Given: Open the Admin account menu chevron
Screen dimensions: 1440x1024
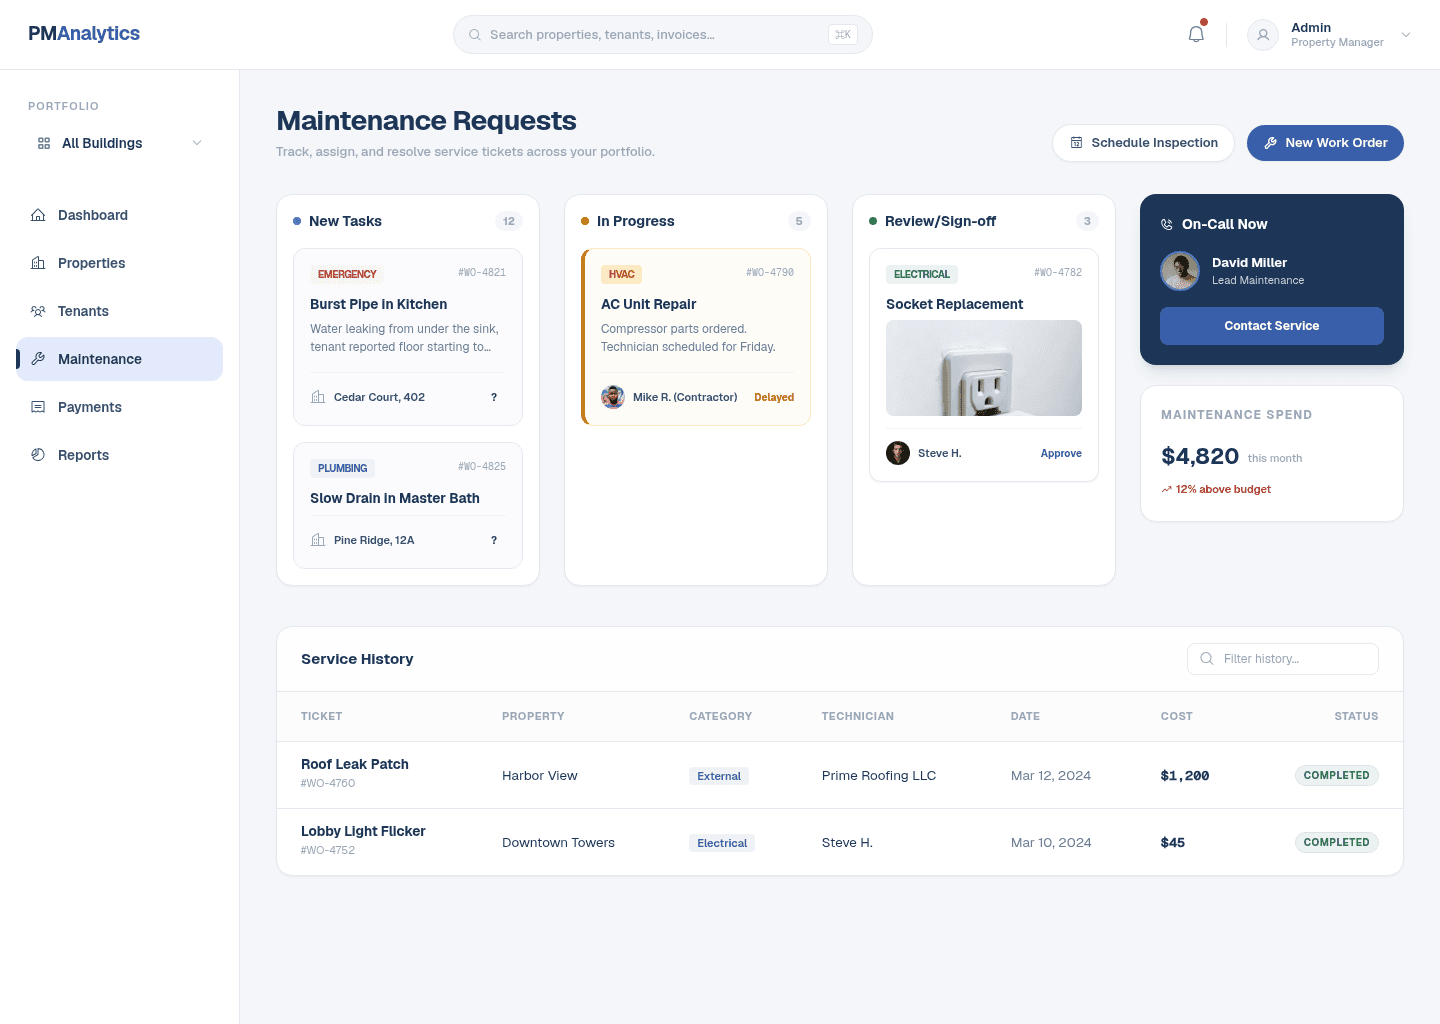Looking at the screenshot, I should [x=1406, y=35].
